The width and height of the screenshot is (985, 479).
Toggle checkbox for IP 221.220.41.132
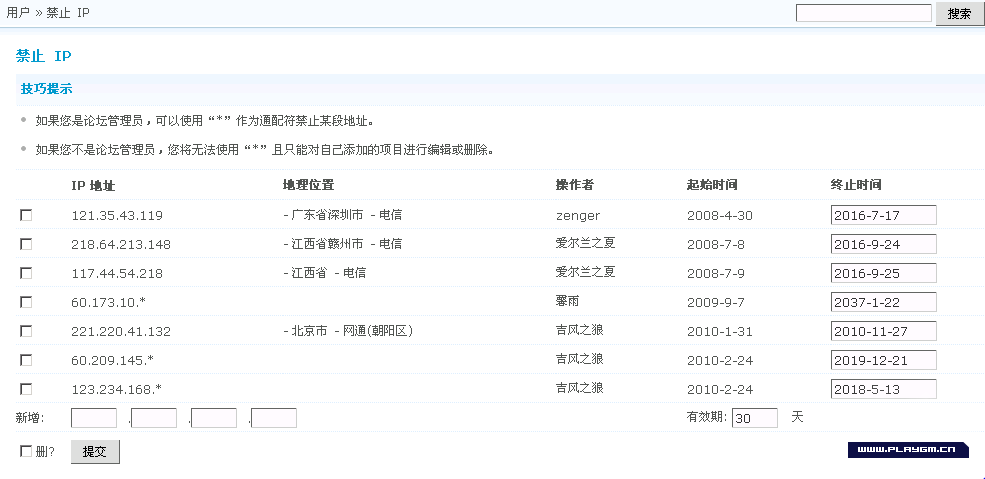(x=26, y=331)
